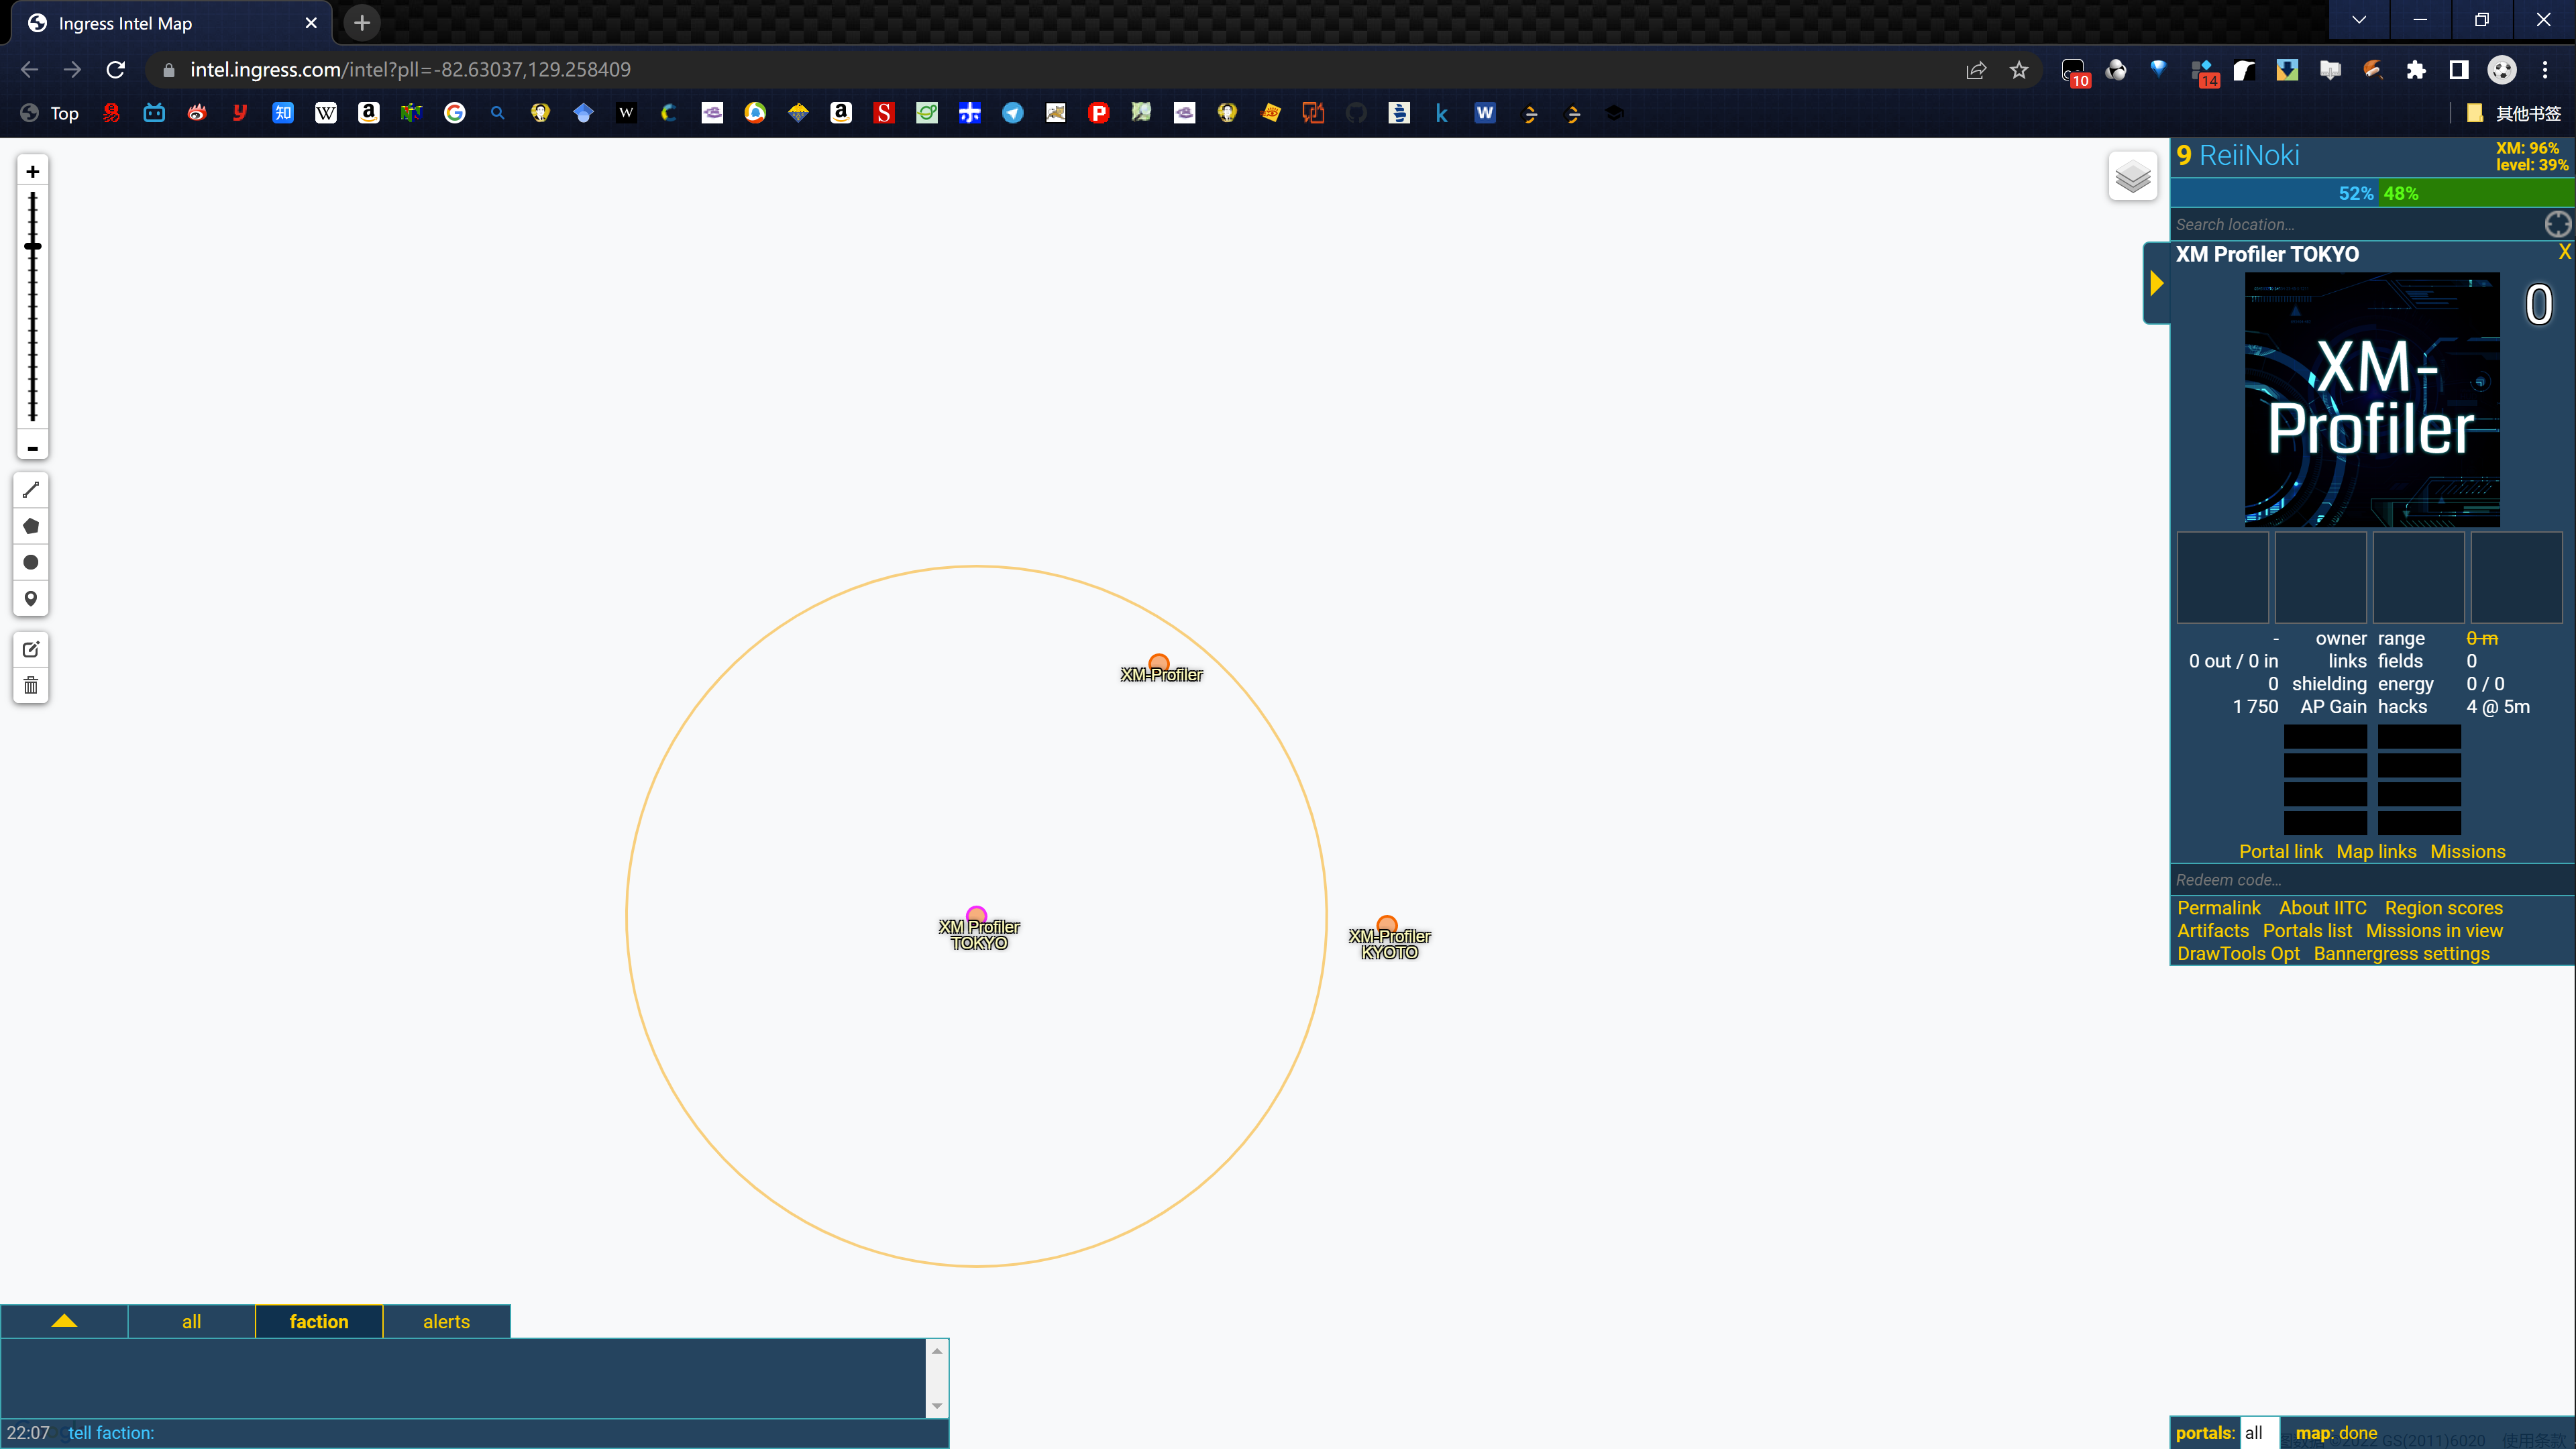The width and height of the screenshot is (2576, 1449).
Task: Select the draw circle tool
Action: tap(31, 562)
